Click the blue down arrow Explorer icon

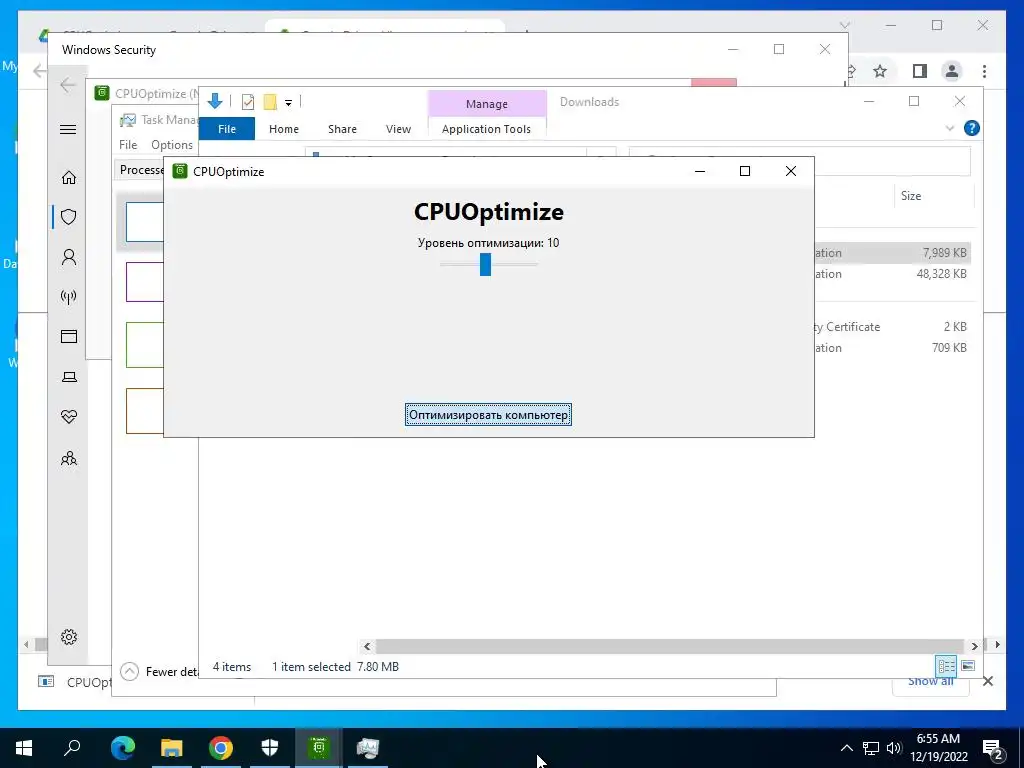tap(215, 101)
